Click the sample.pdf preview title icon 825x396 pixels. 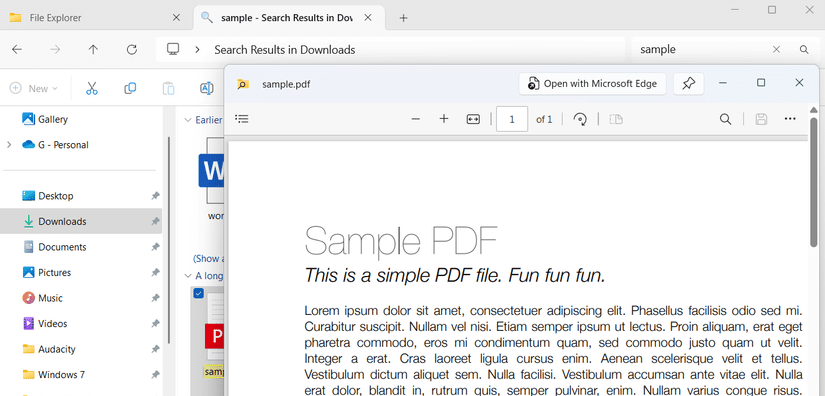[243, 84]
